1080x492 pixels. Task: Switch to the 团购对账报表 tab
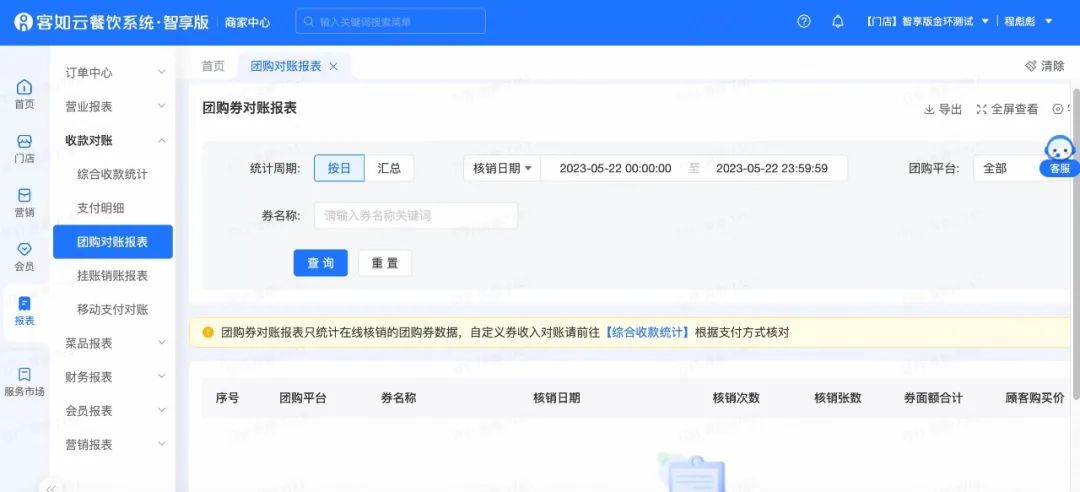(286, 66)
